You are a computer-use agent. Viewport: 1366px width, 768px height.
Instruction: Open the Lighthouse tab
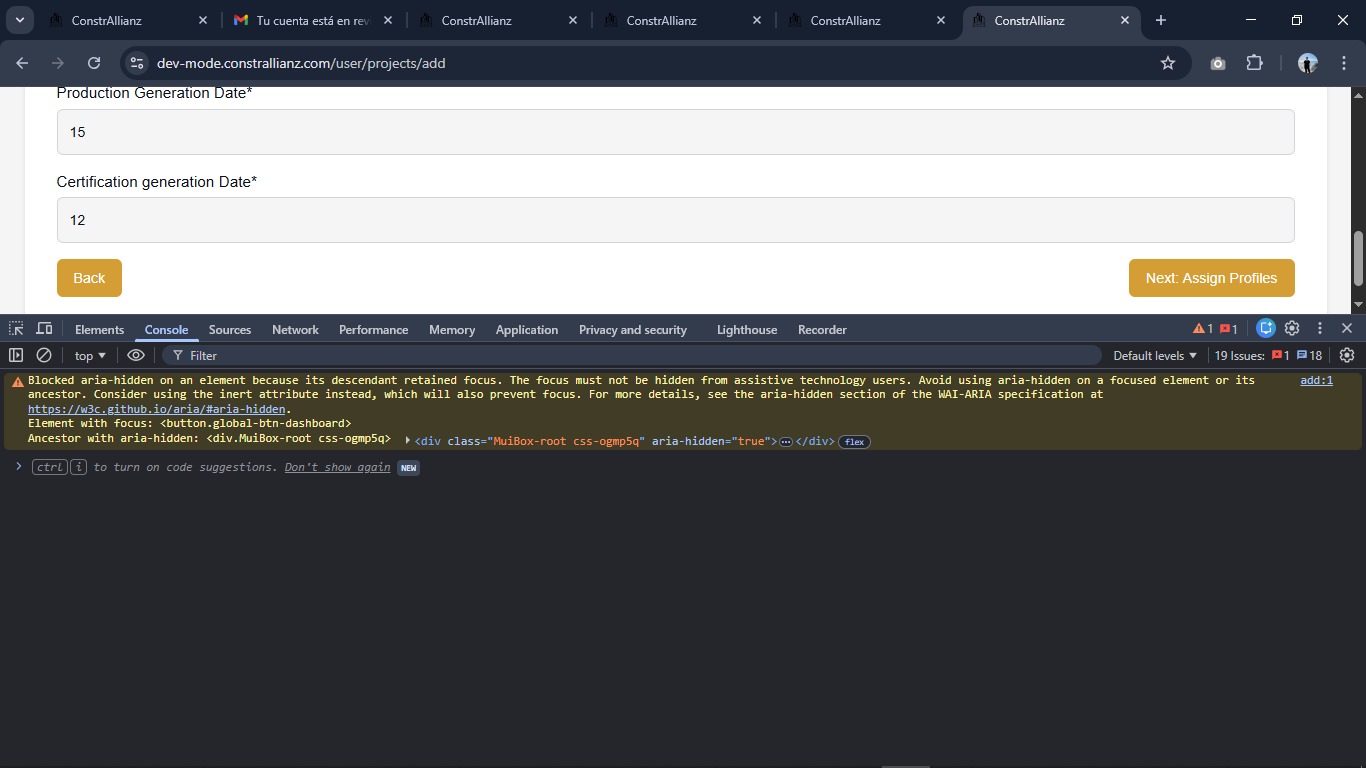(746, 330)
